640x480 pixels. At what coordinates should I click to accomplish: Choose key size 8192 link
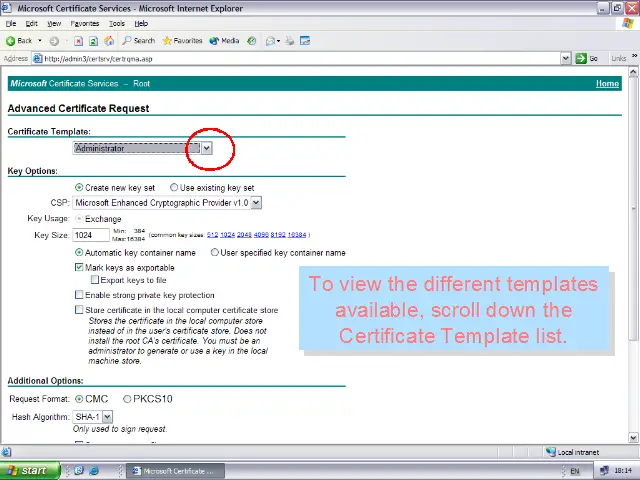pos(278,235)
